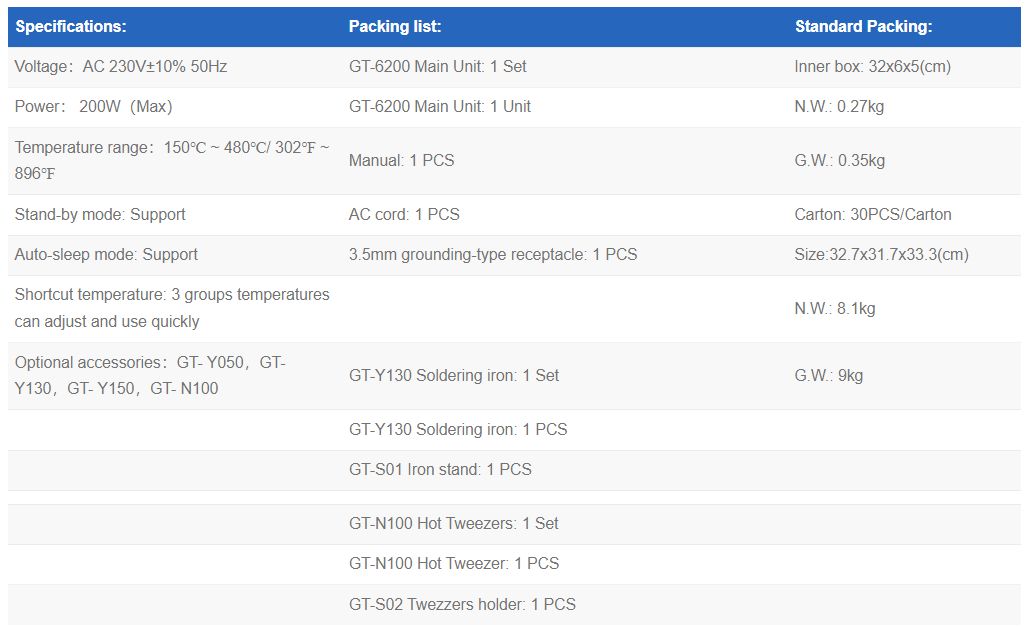
Task: Click Auto-sleep mode: Support text
Action: click(106, 255)
